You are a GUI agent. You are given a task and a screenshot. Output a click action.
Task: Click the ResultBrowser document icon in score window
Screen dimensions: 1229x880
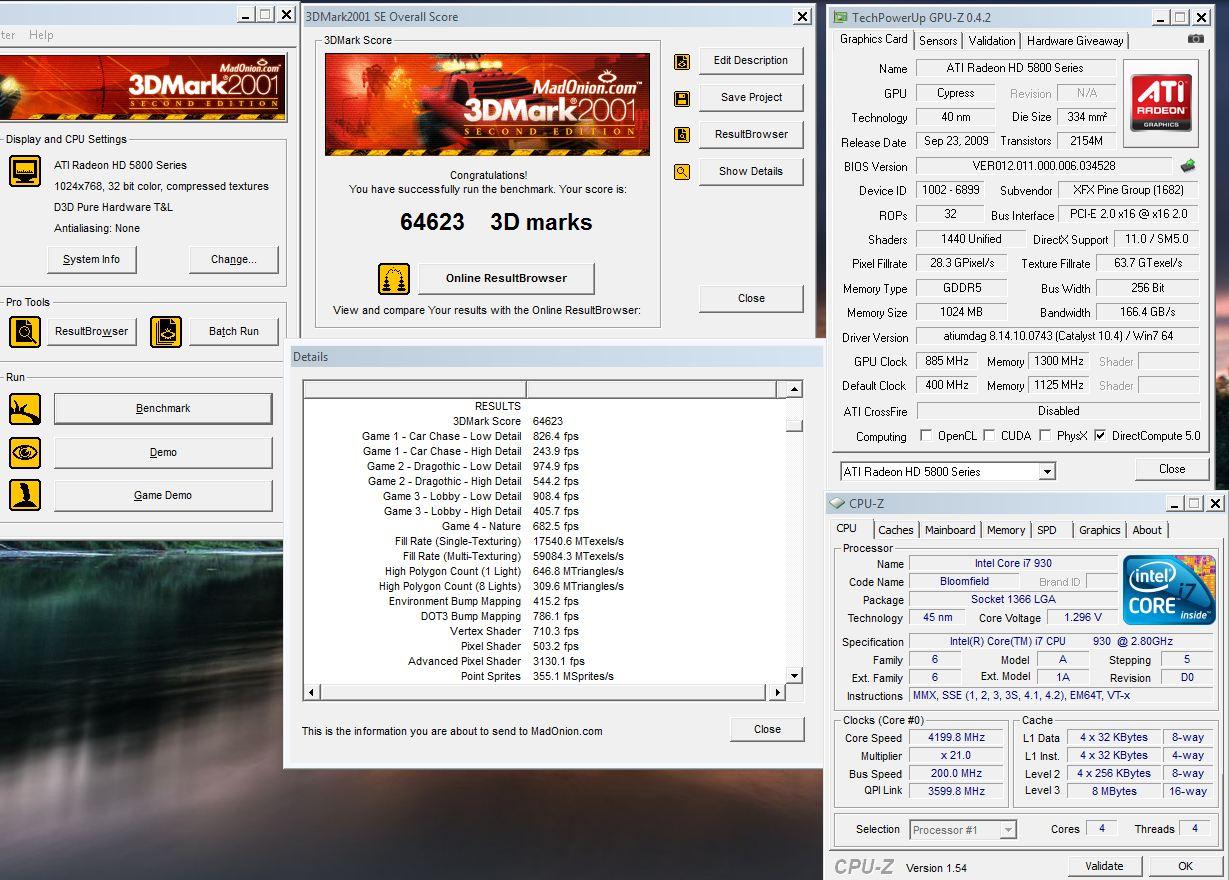[x=682, y=135]
